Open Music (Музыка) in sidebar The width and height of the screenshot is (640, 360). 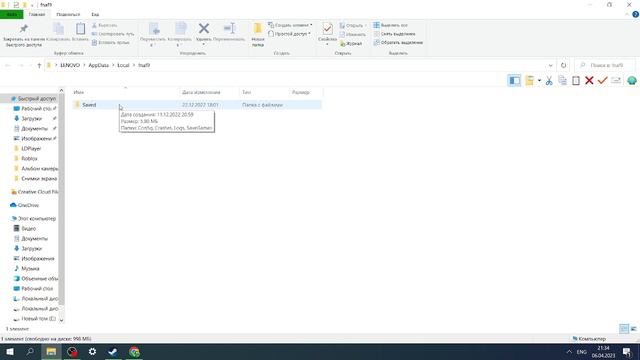click(27, 269)
